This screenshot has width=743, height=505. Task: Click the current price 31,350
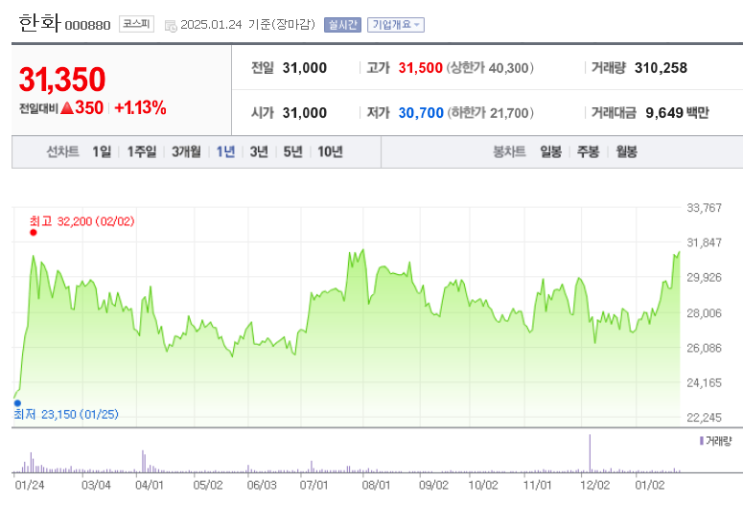[x=62, y=79]
